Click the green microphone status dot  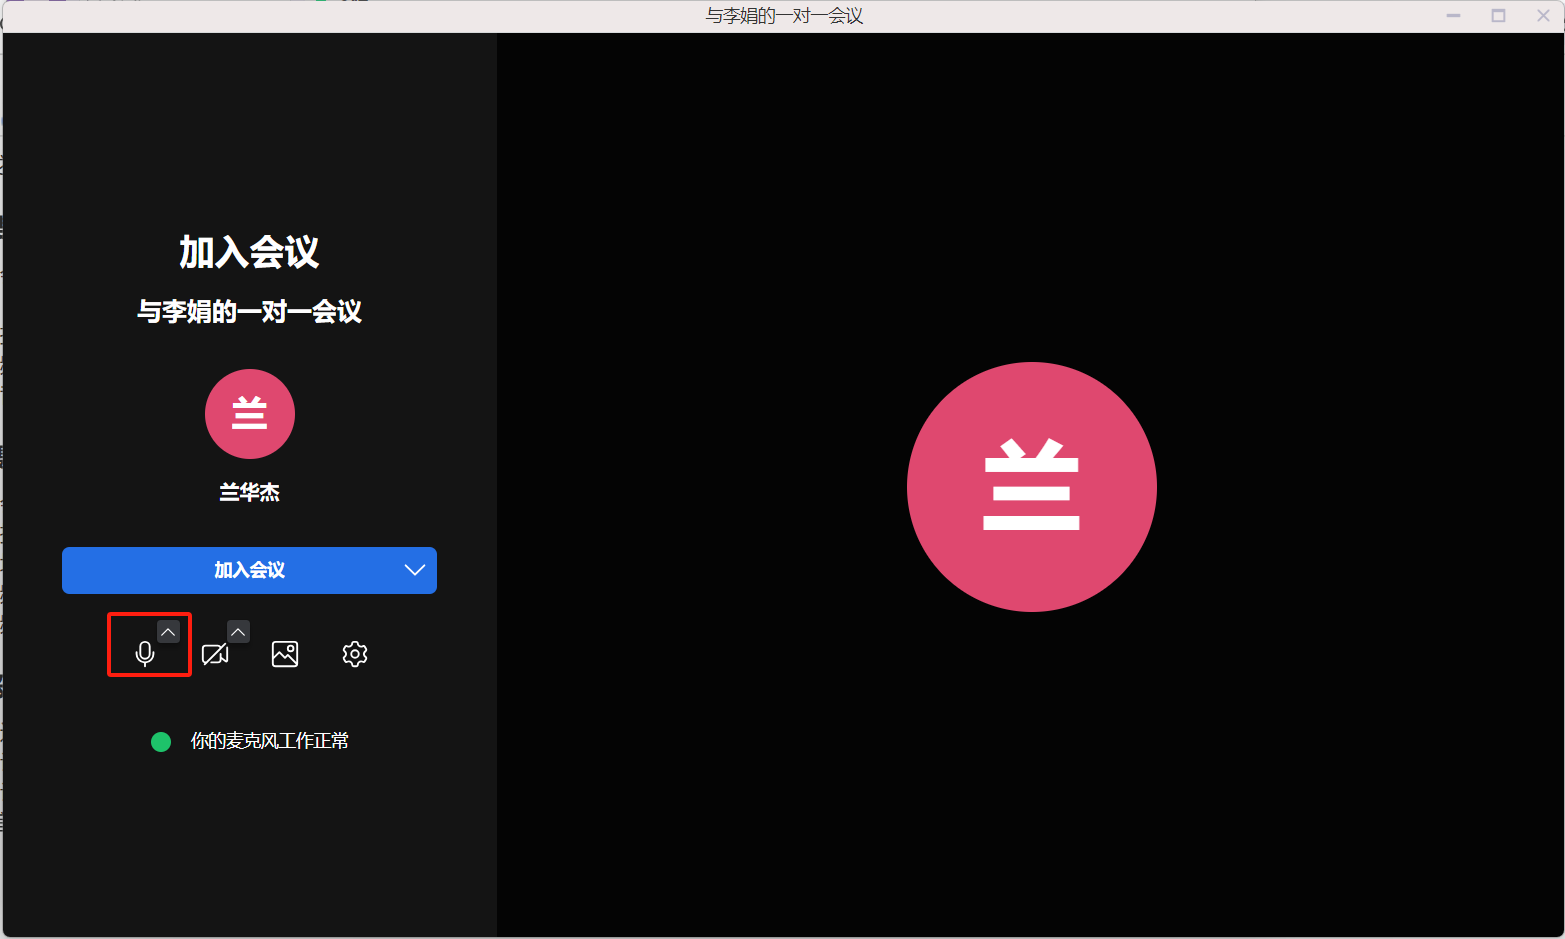(161, 741)
